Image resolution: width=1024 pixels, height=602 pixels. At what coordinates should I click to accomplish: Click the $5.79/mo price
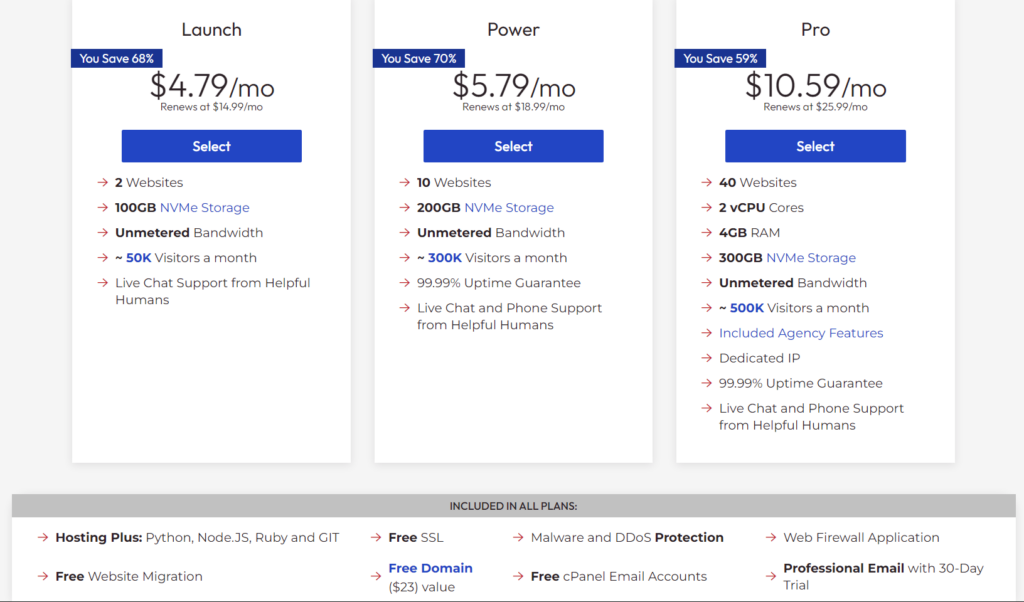tap(513, 86)
